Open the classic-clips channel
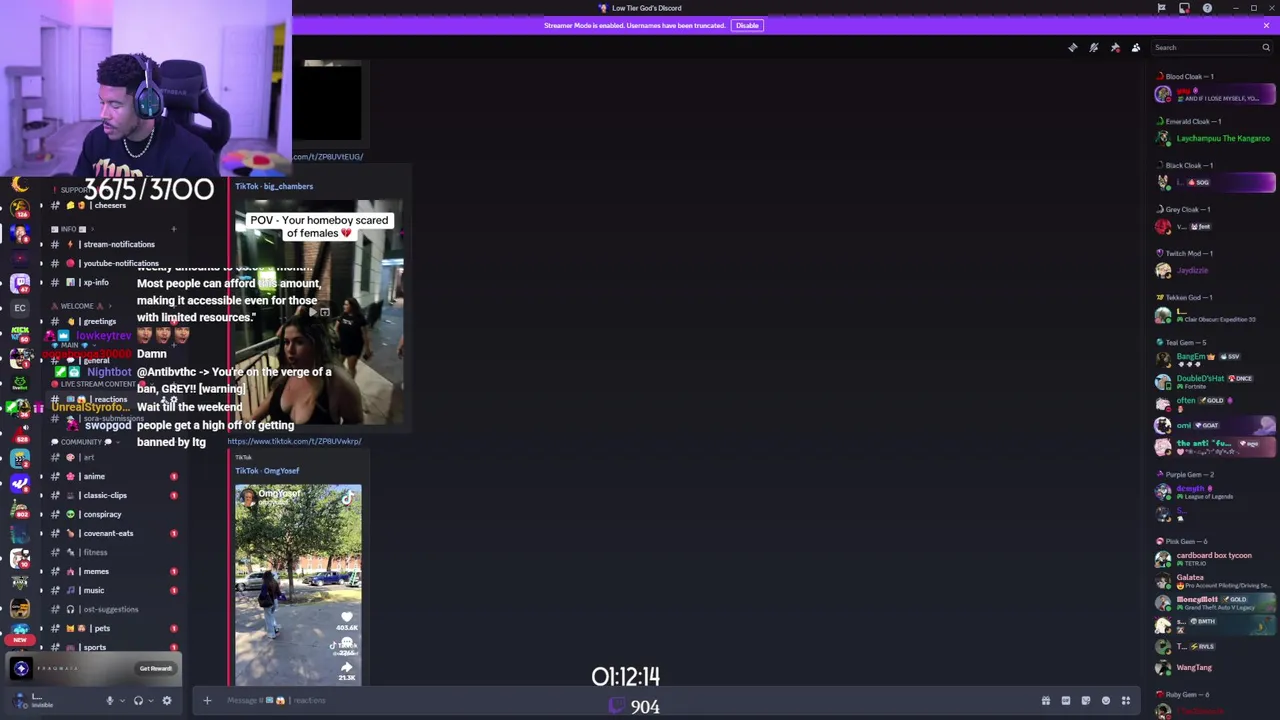The image size is (1280, 720). coord(115,495)
